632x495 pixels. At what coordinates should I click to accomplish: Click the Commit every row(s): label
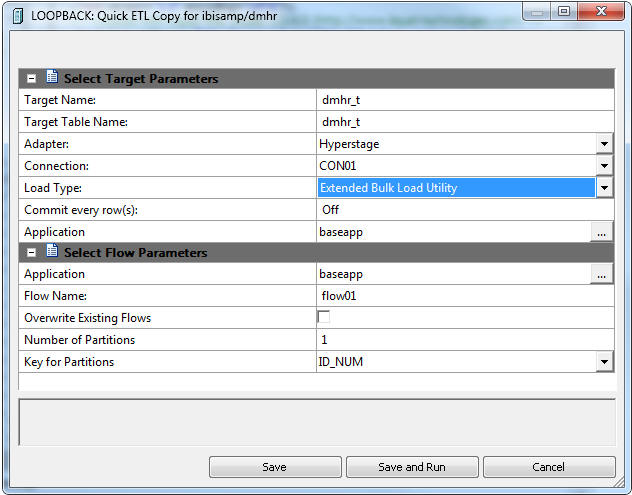click(81, 210)
